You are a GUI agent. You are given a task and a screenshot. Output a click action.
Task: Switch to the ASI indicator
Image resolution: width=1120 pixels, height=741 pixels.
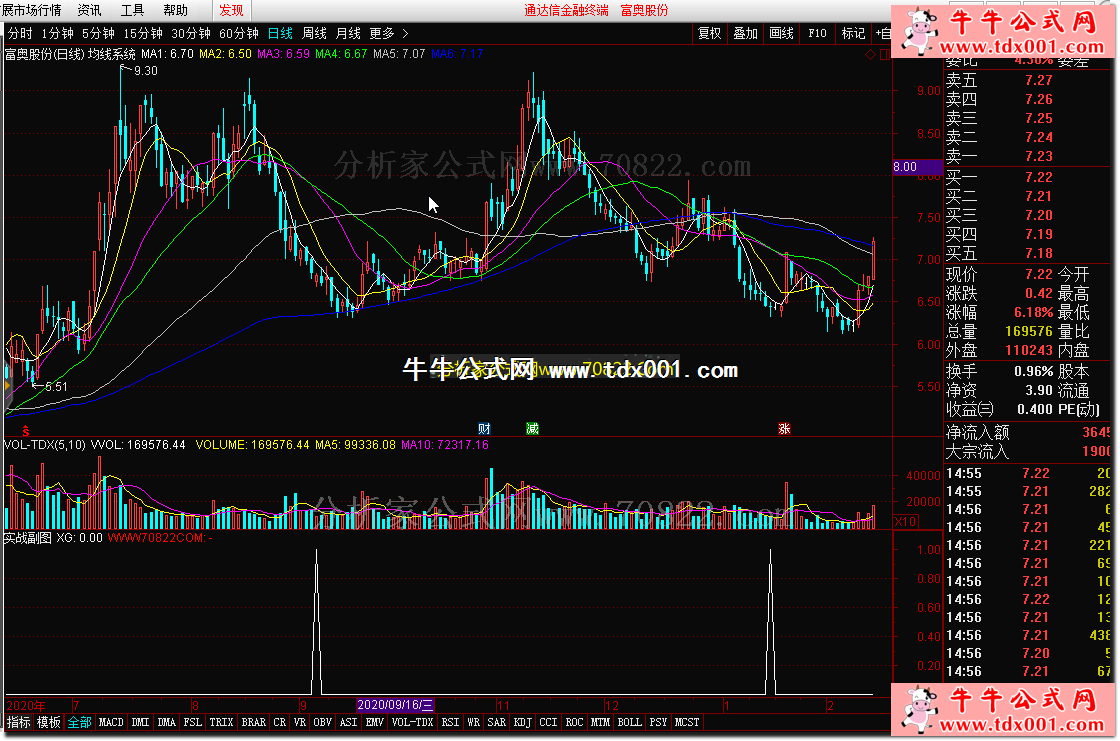[349, 722]
